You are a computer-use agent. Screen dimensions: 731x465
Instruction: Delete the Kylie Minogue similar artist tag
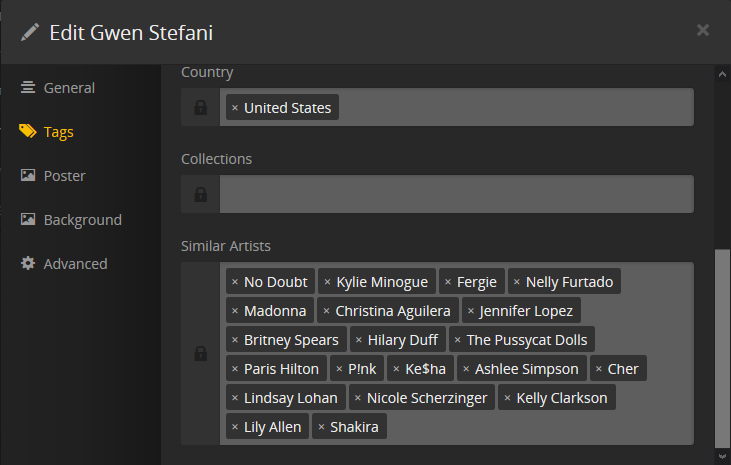click(327, 282)
